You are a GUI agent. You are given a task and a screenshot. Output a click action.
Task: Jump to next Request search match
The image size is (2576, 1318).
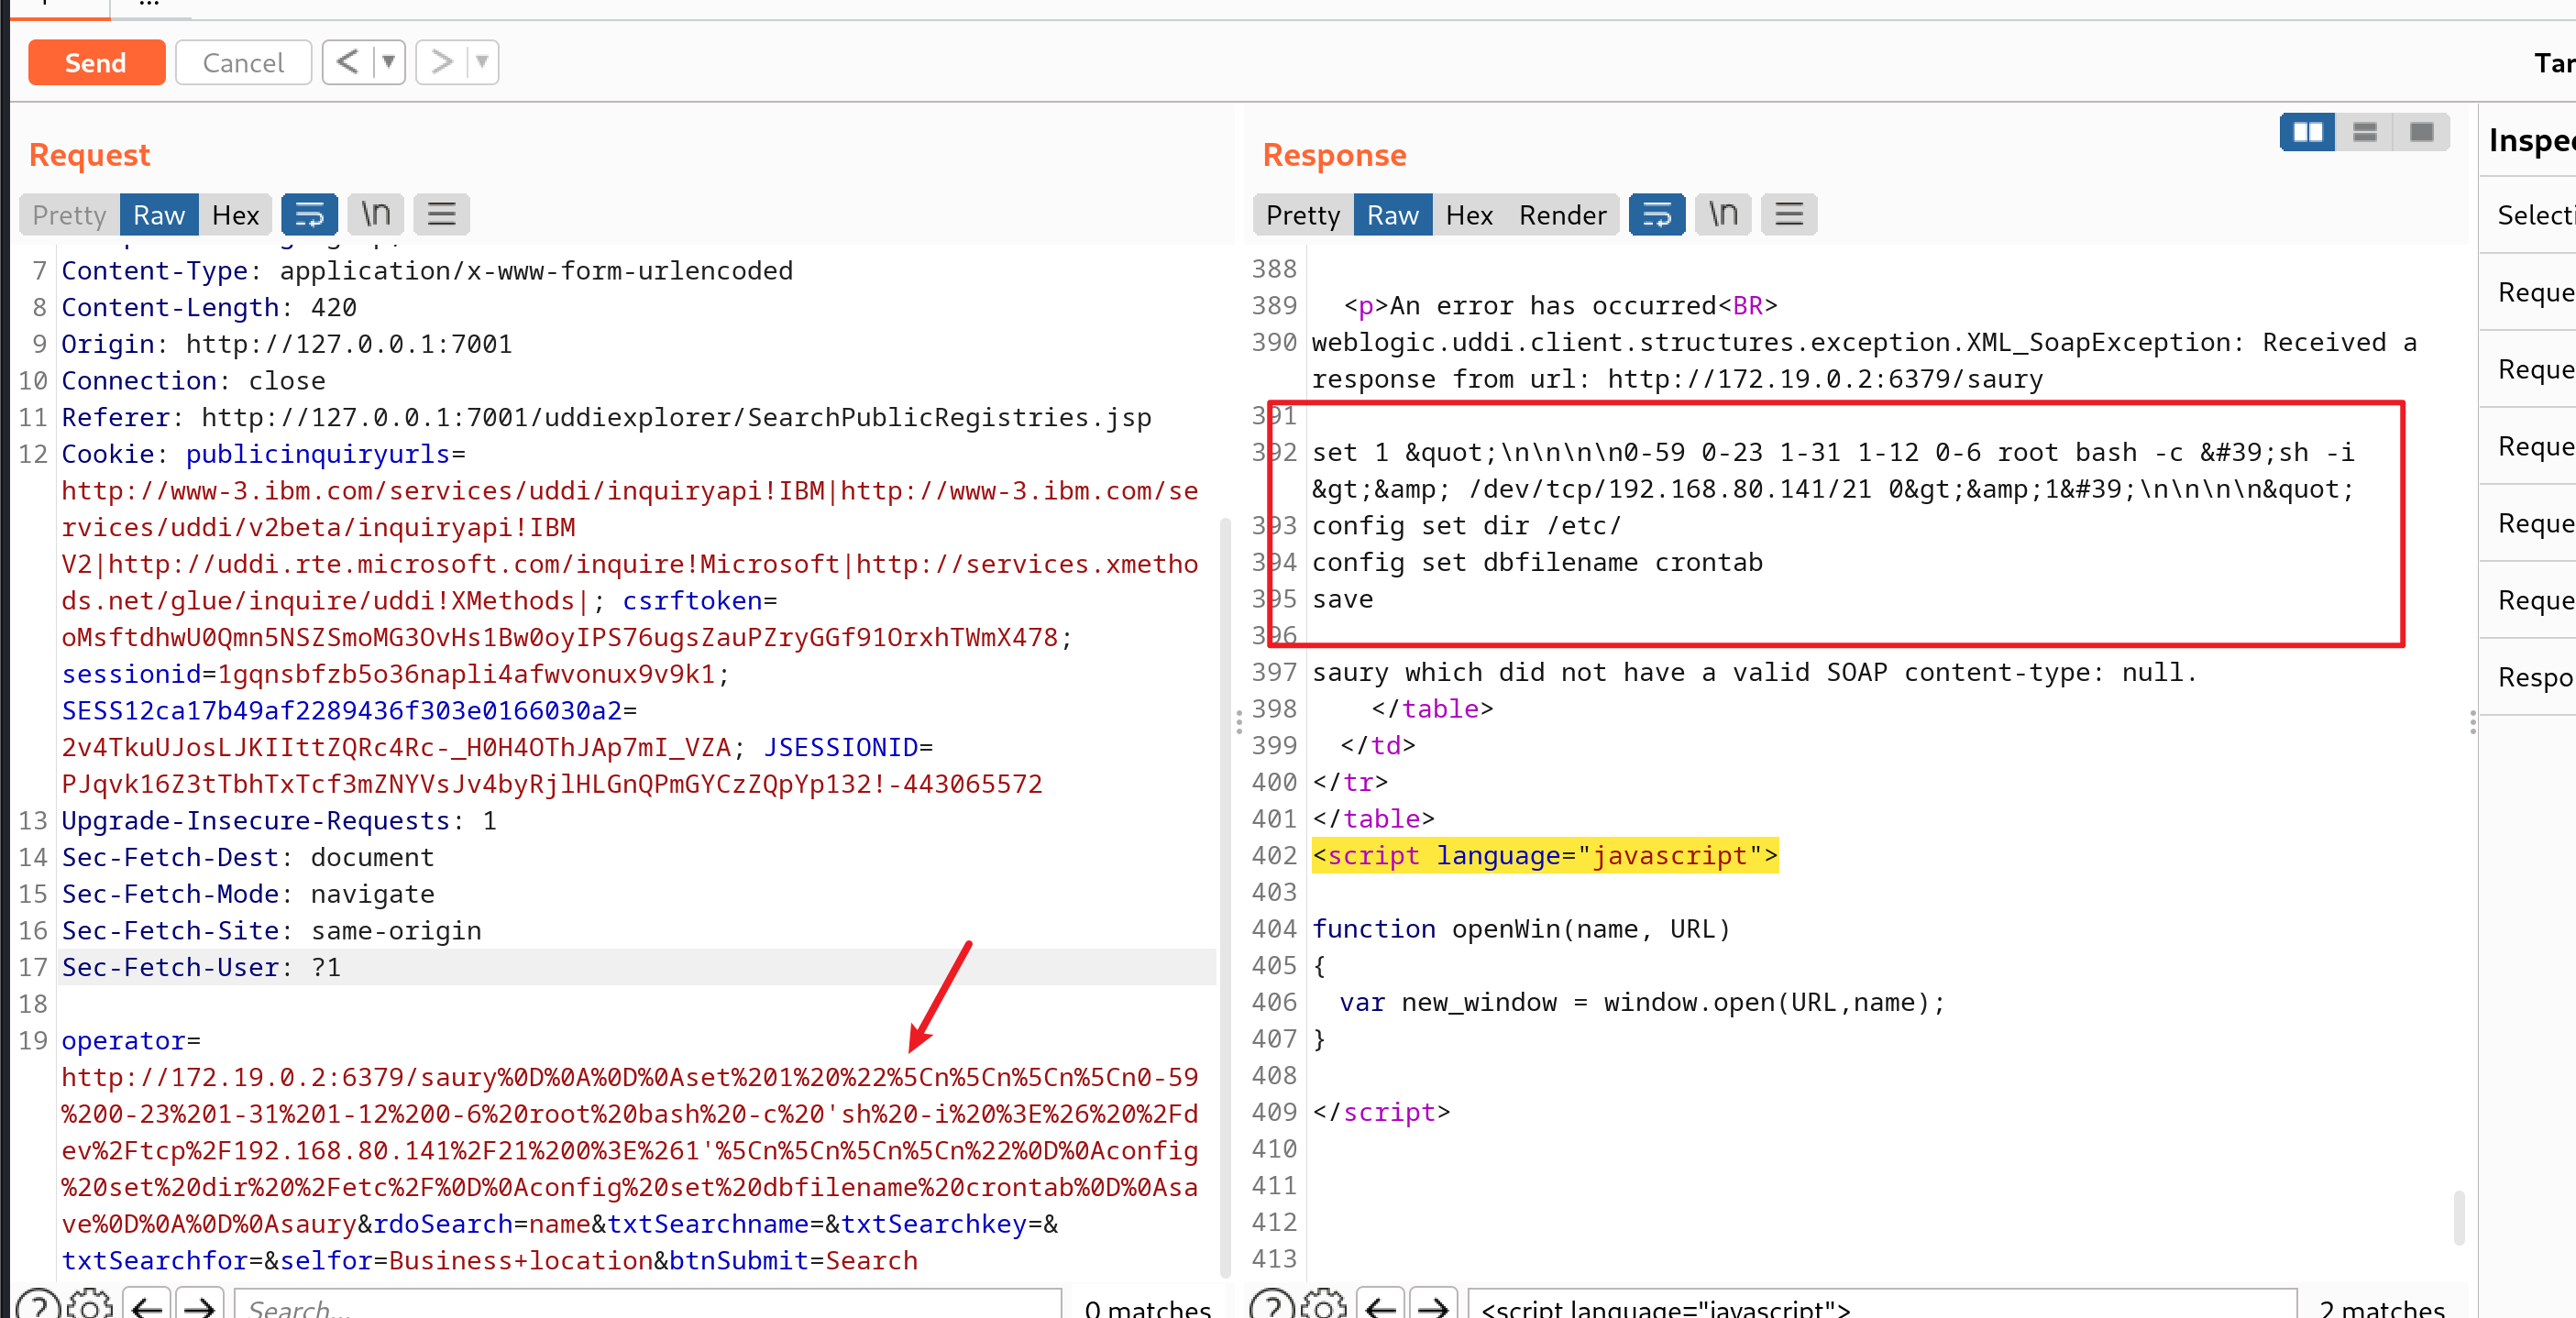200,1305
